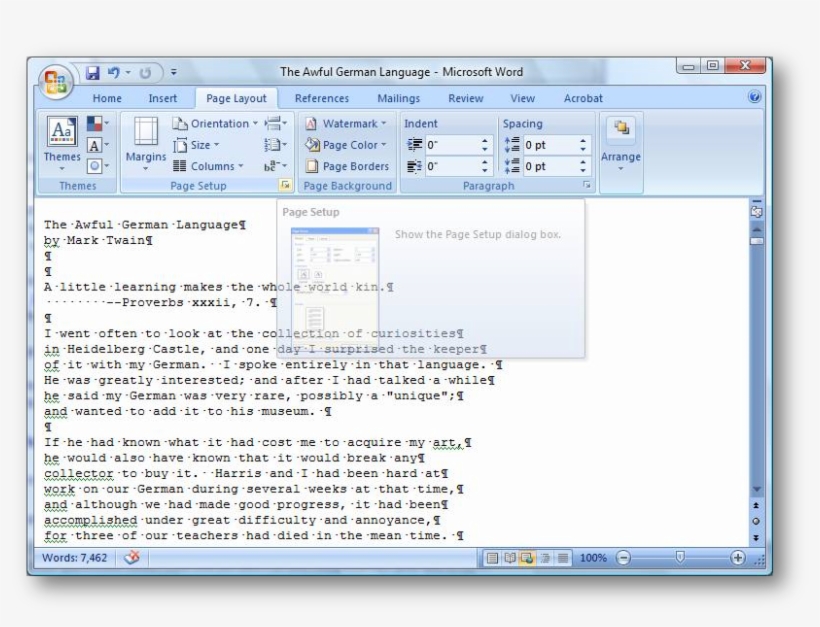Decrease the Indent Right value
This screenshot has height=627, width=820.
click(485, 170)
